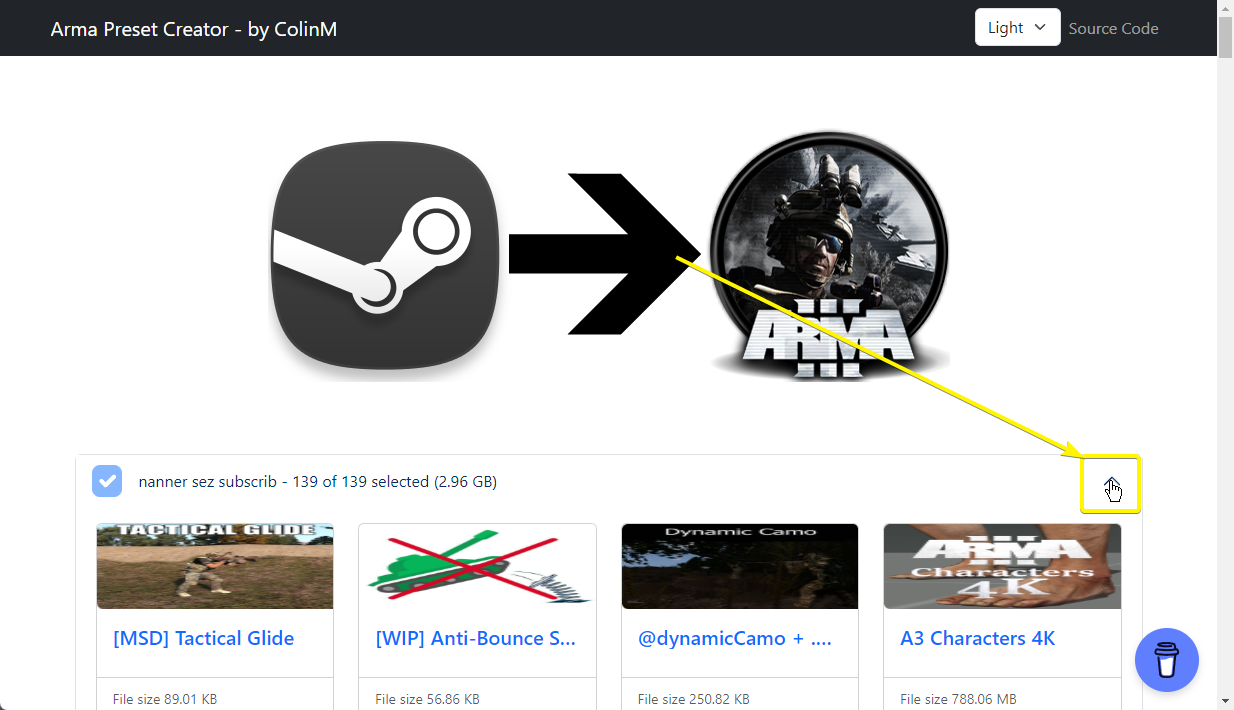The width and height of the screenshot is (1234, 710).
Task: Collapse the nanner sez subscrib collection chevron
Action: pyautogui.click(x=1111, y=485)
